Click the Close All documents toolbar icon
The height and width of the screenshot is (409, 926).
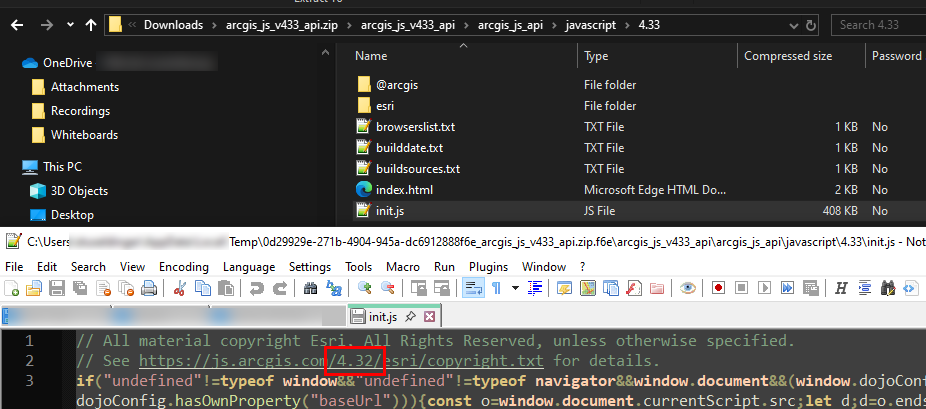tap(126, 288)
